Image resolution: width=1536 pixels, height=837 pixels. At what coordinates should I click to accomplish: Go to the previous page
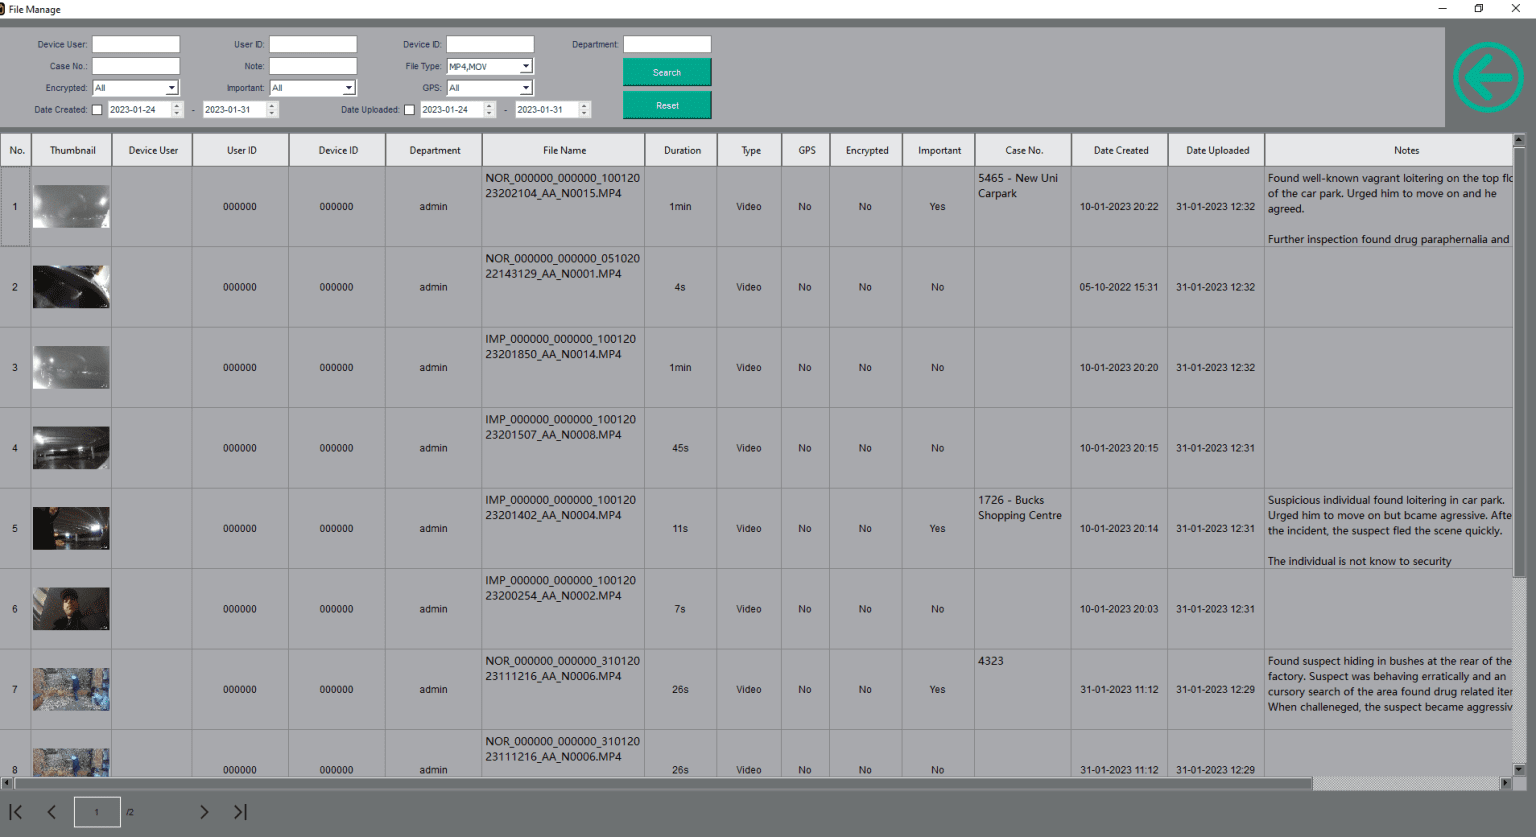52,812
